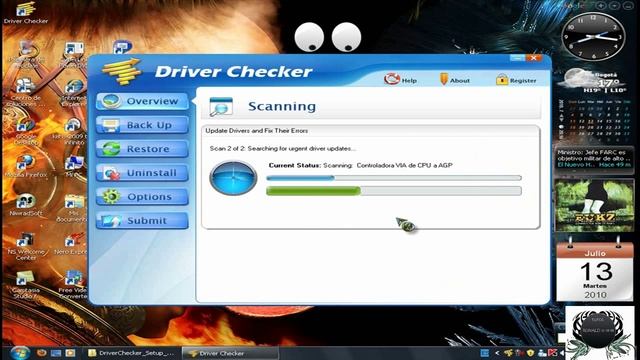The image size is (640, 360).
Task: Click the monthly calendar grid gadget
Action: pos(594,119)
